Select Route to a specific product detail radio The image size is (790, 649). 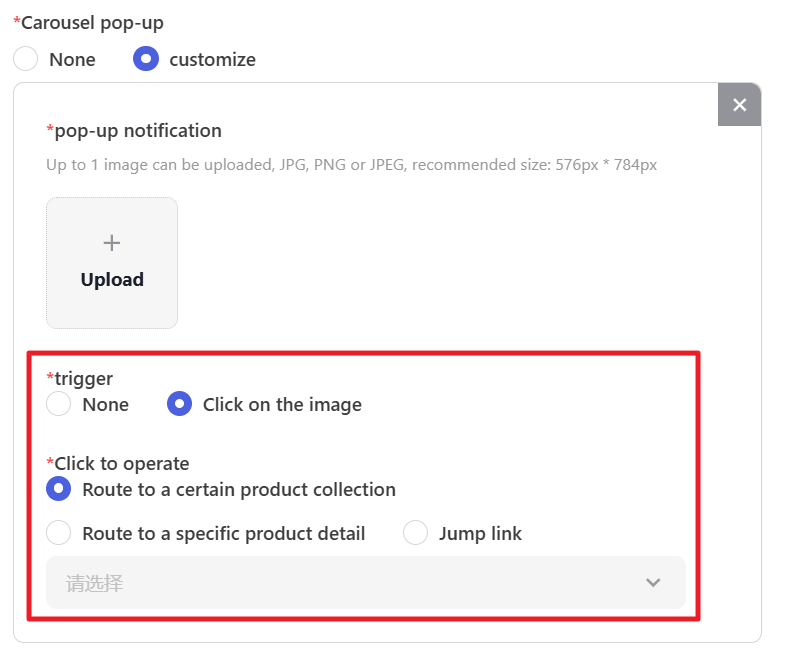click(59, 533)
